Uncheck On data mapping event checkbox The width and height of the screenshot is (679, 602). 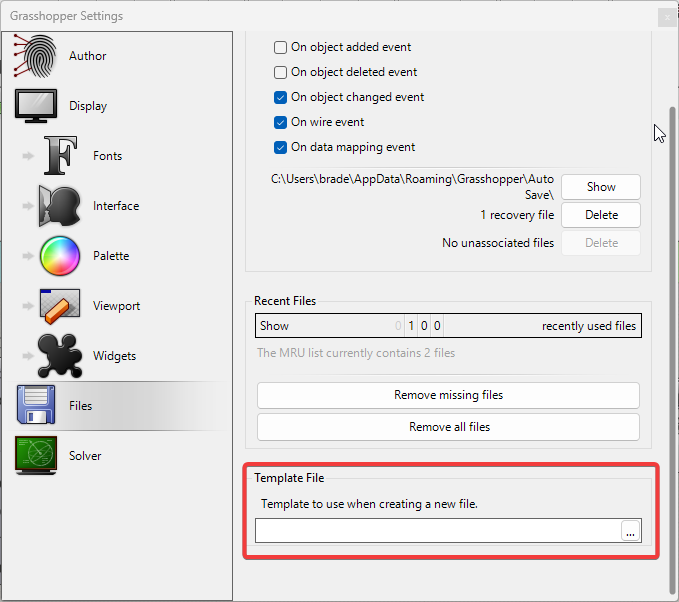[280, 148]
